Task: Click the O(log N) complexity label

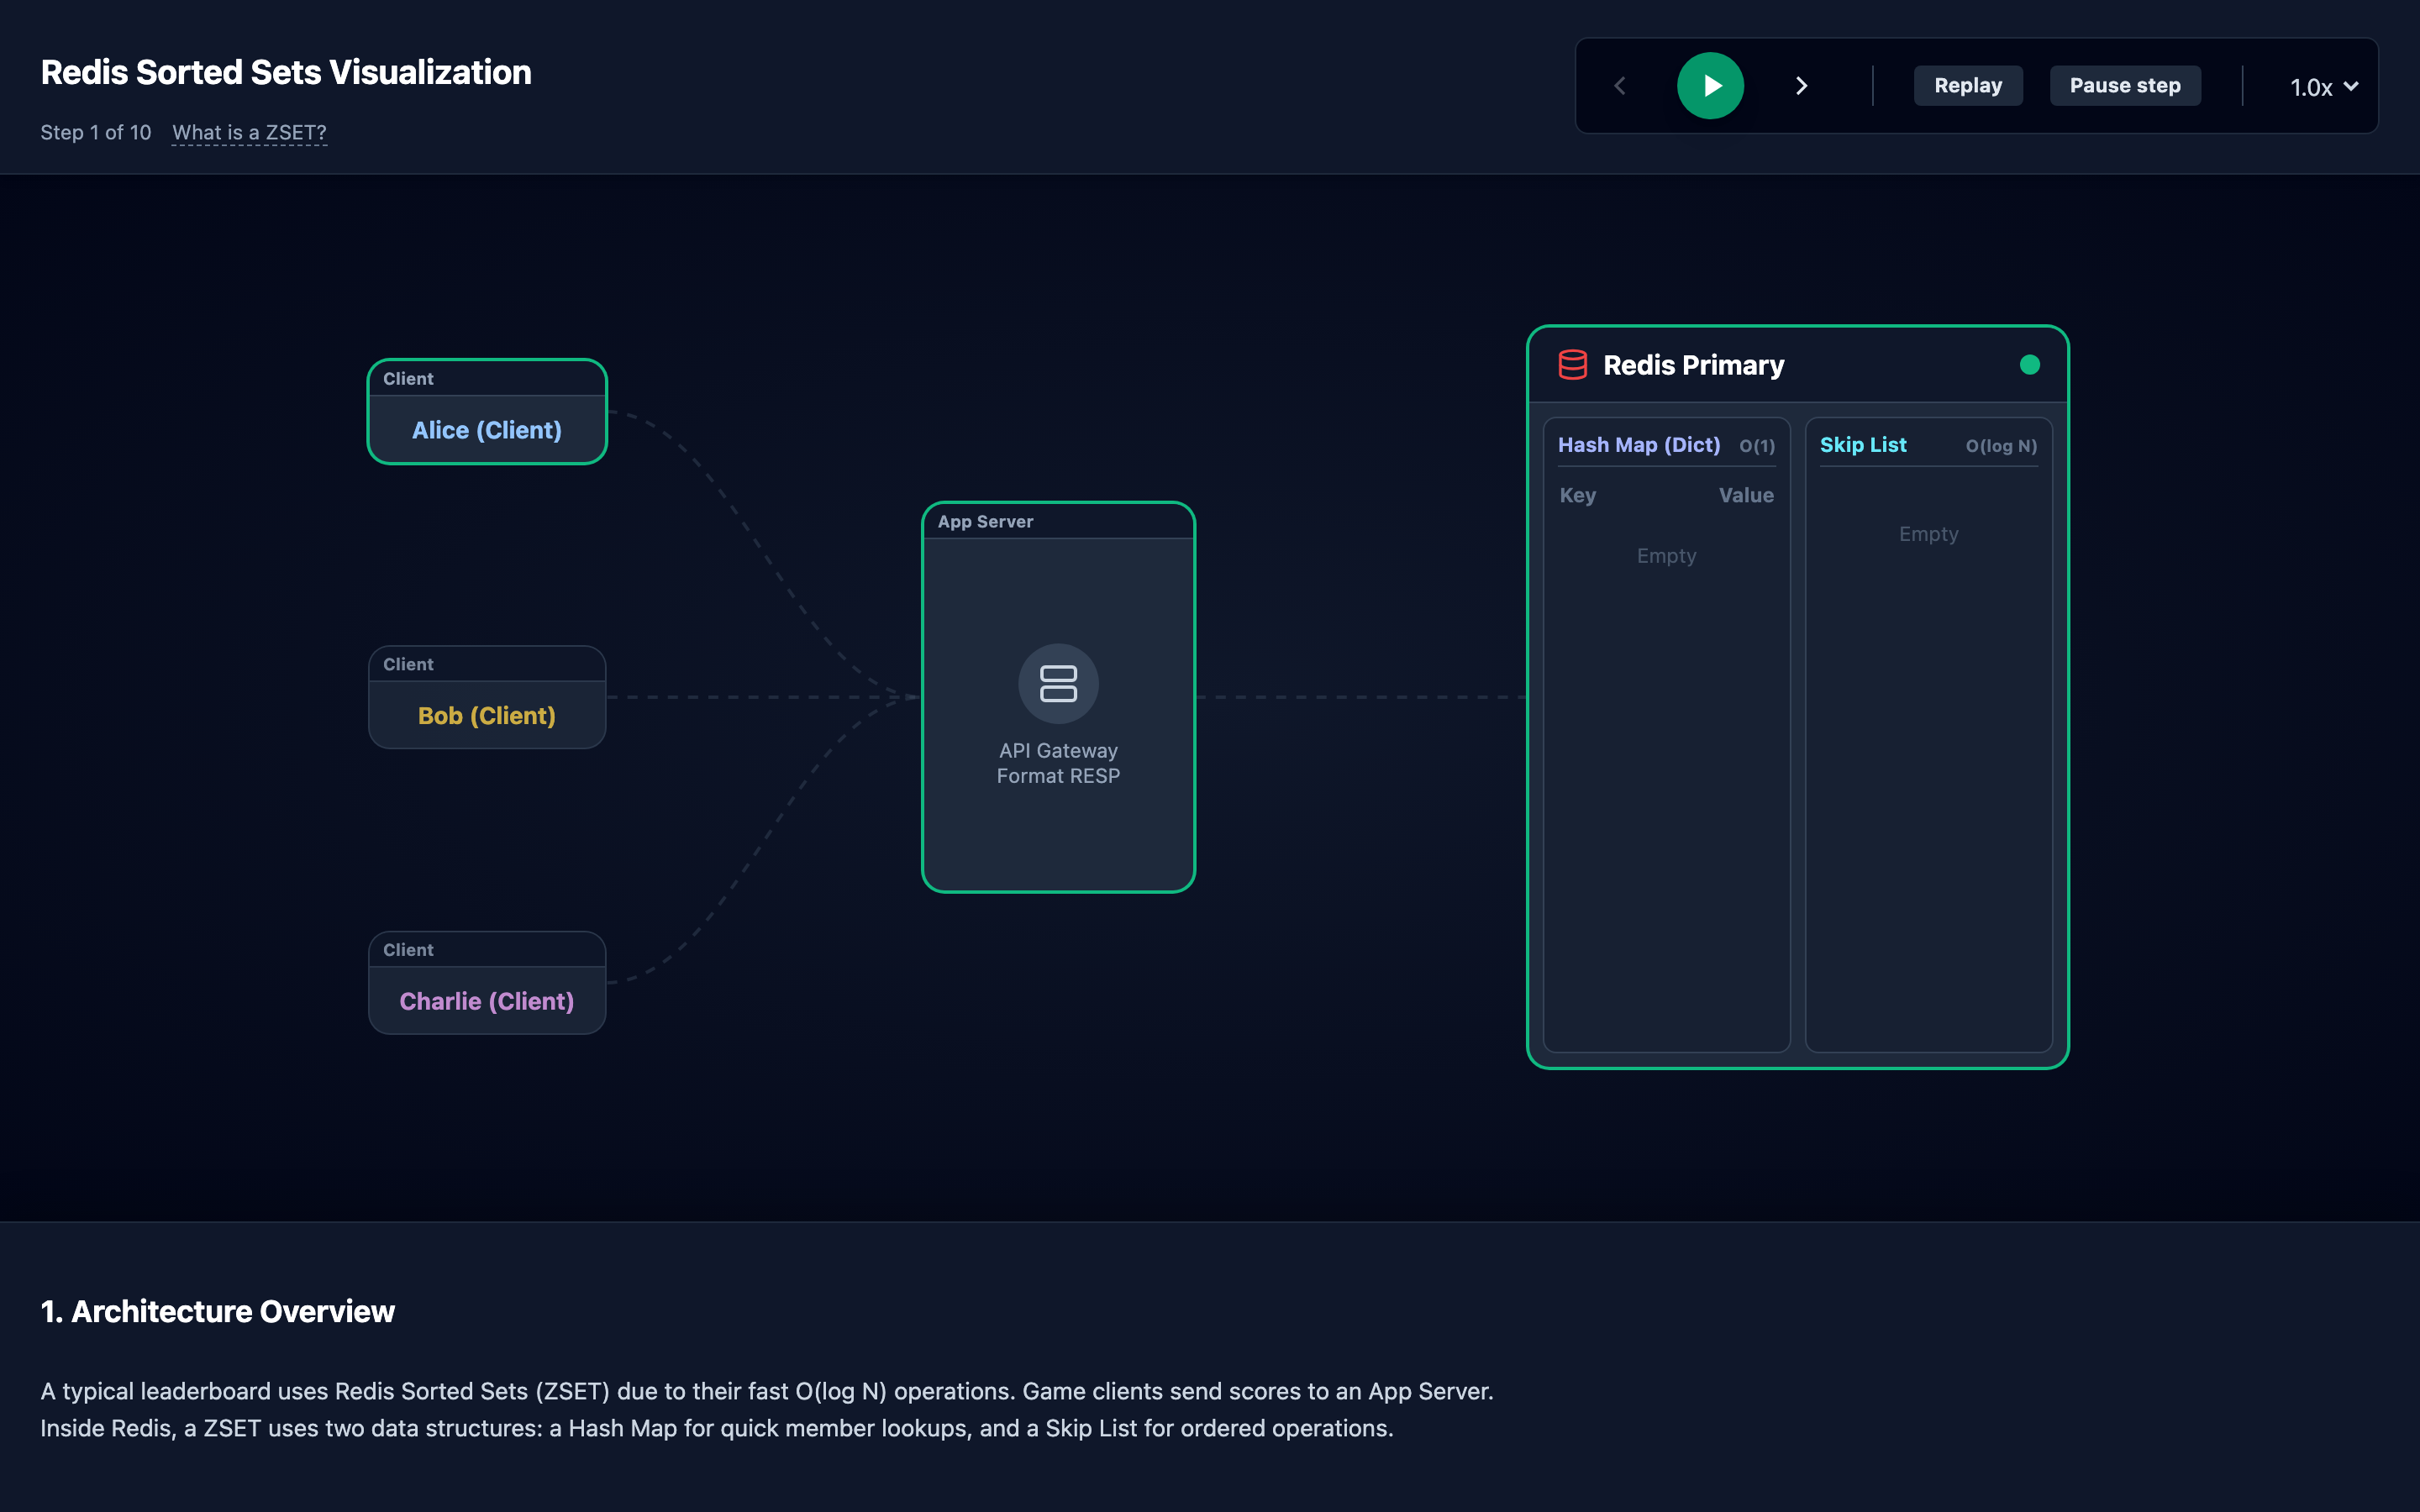Action: pyautogui.click(x=2001, y=446)
